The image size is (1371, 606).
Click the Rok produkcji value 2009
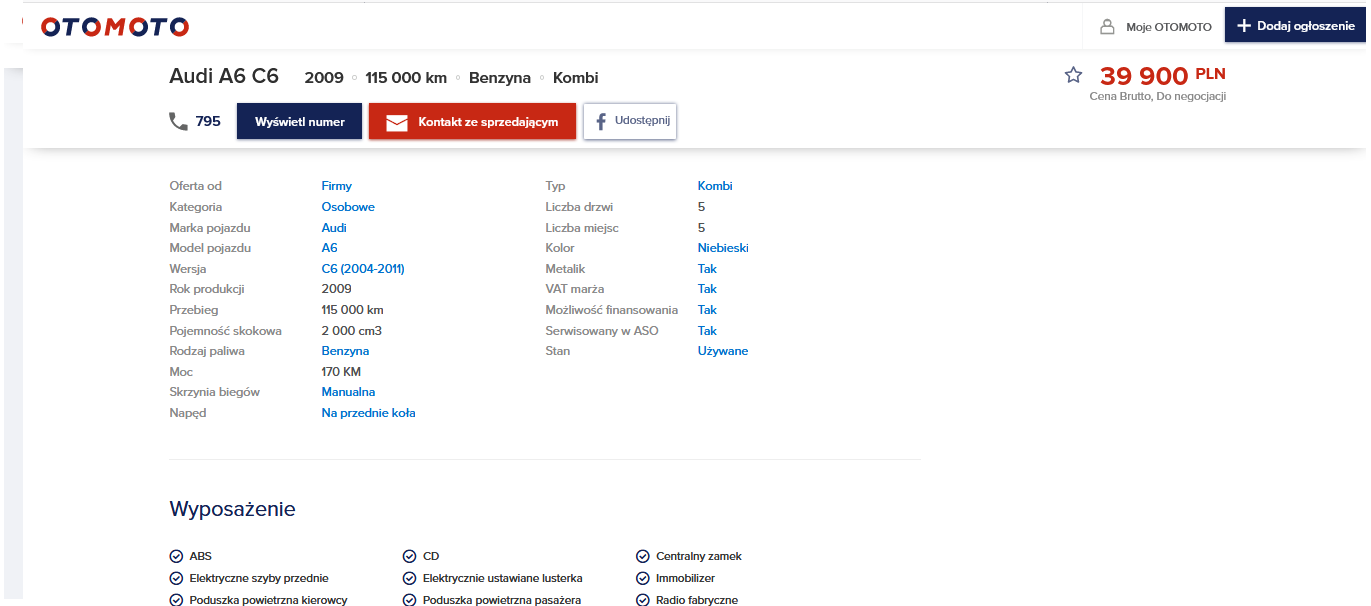pos(336,289)
